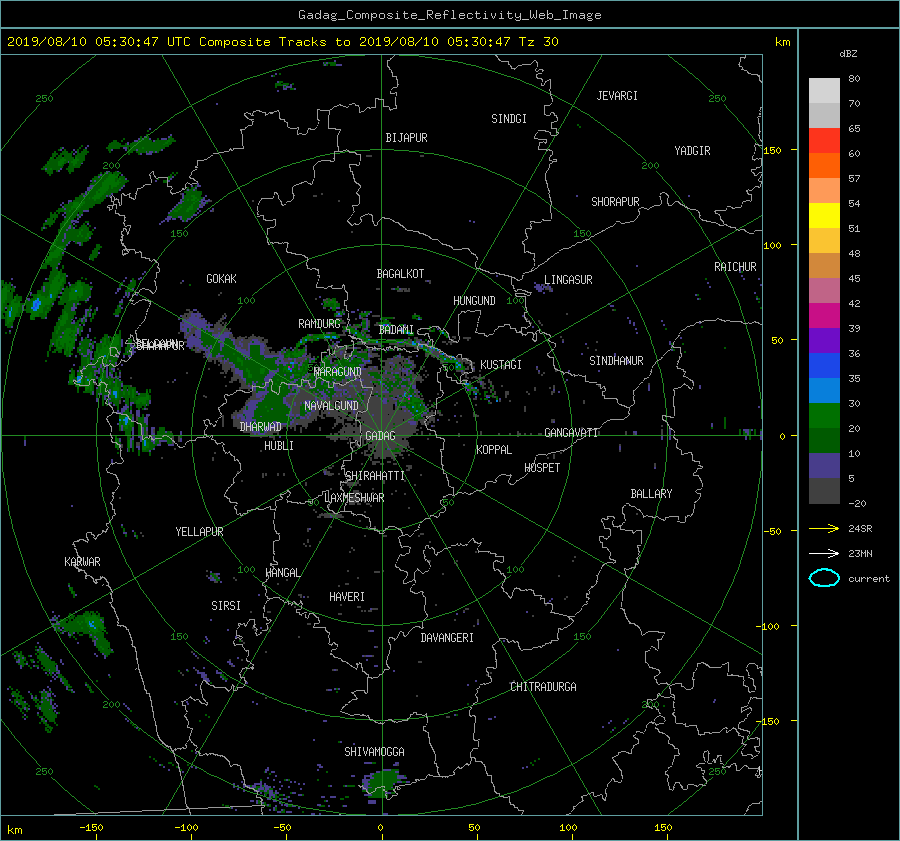This screenshot has height=841, width=900.
Task: Click the HOSPET city label
Action: 542,468
